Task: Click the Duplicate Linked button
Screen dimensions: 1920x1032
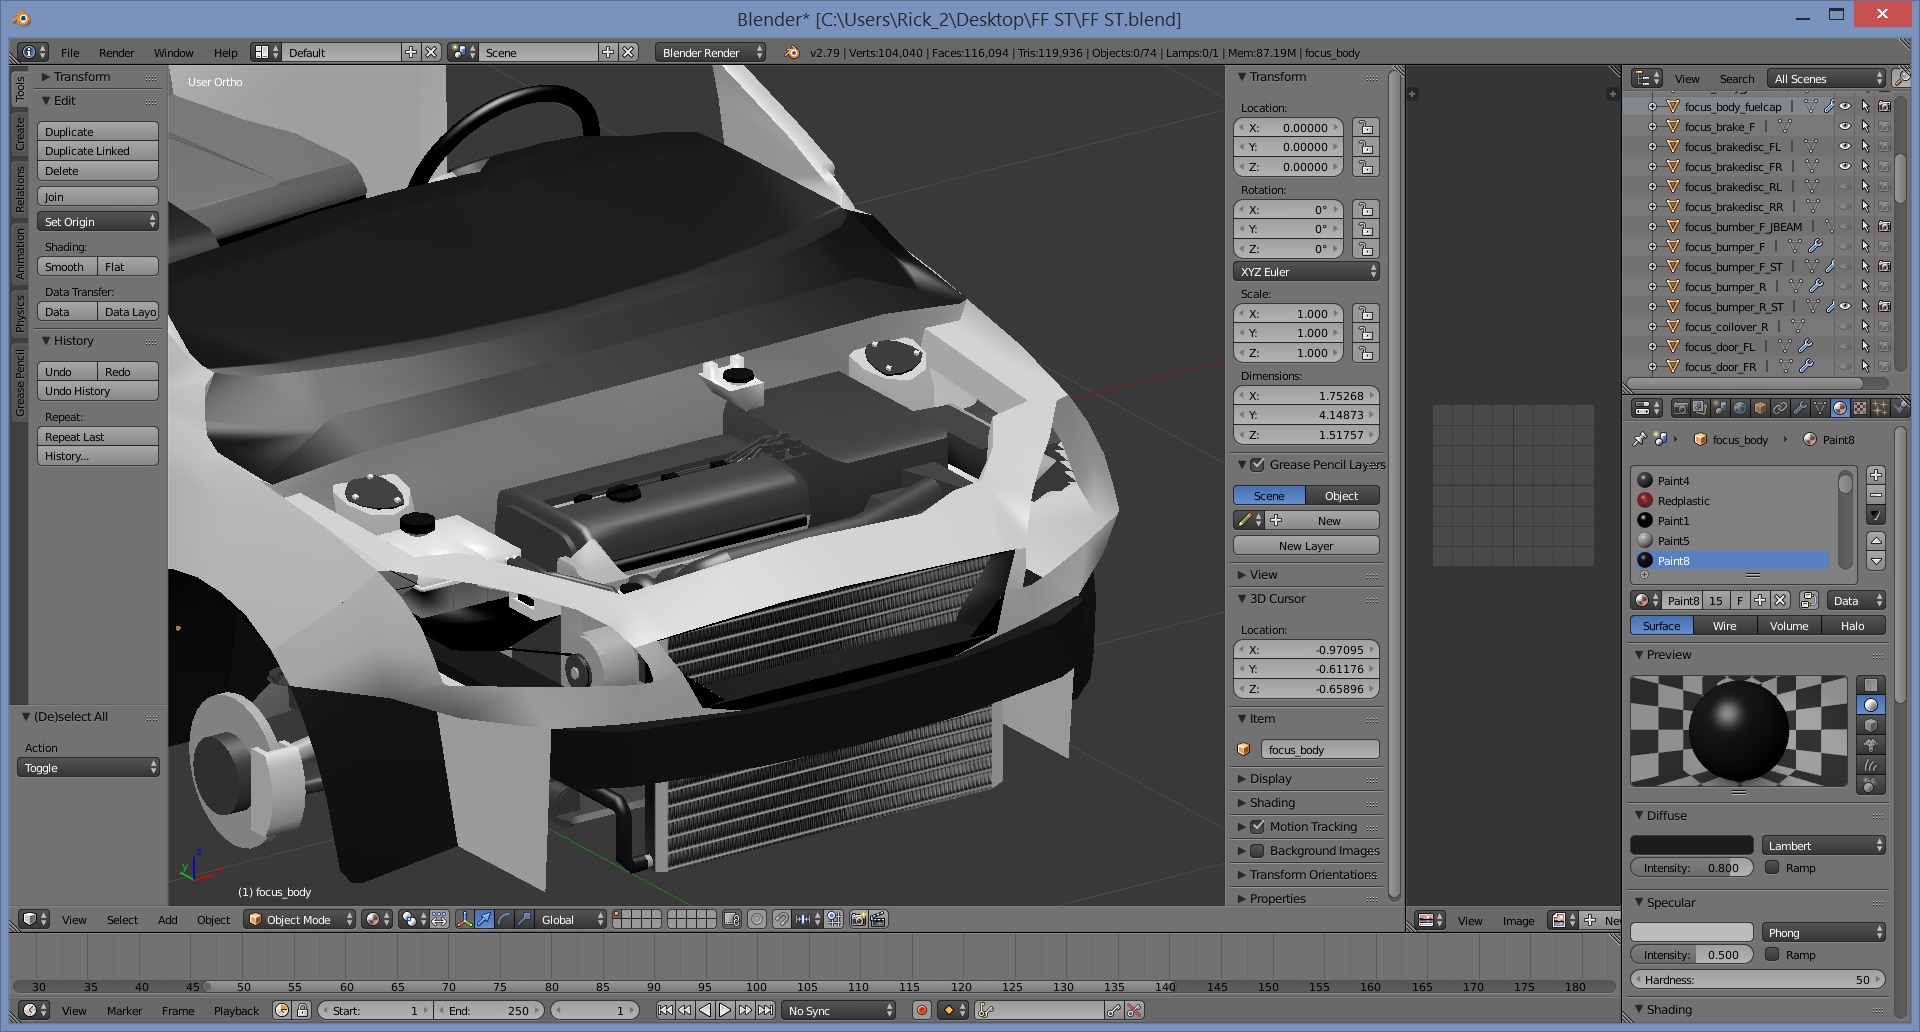Action: 98,151
